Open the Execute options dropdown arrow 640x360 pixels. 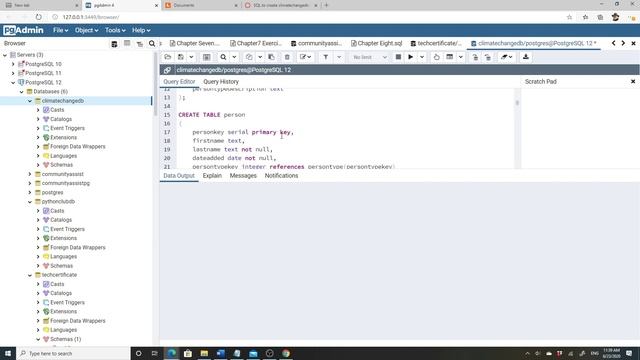click(422, 57)
